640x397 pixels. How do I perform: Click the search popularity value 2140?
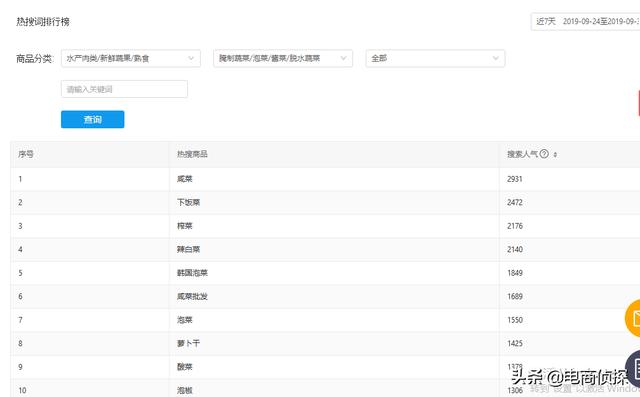[x=515, y=249]
